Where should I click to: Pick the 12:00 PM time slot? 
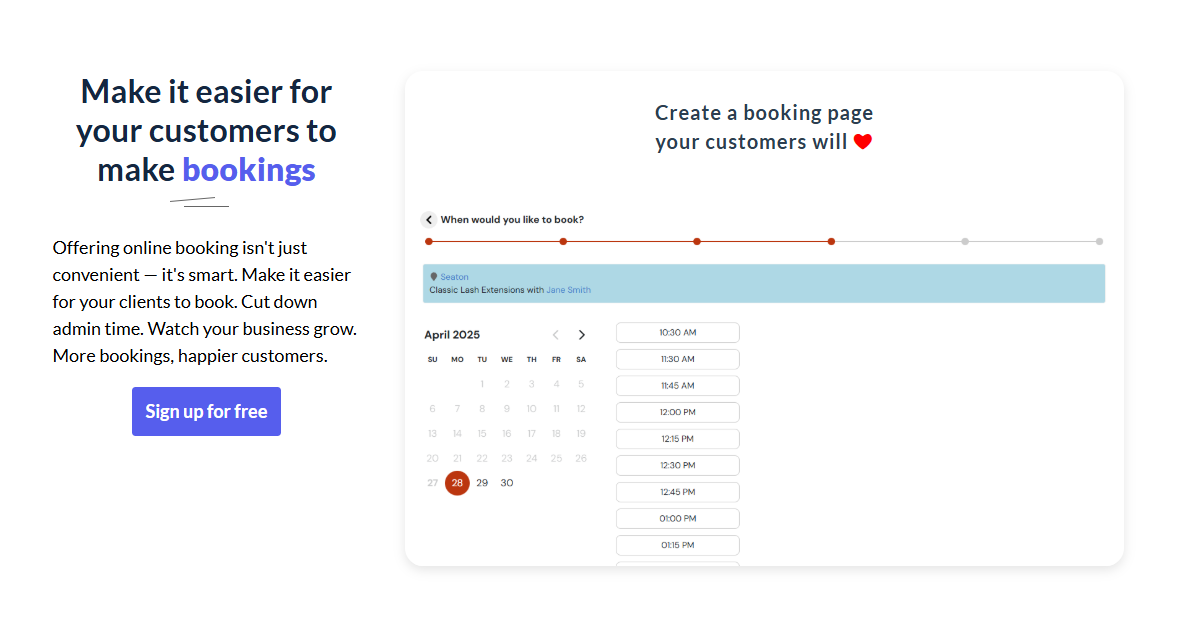(x=677, y=412)
